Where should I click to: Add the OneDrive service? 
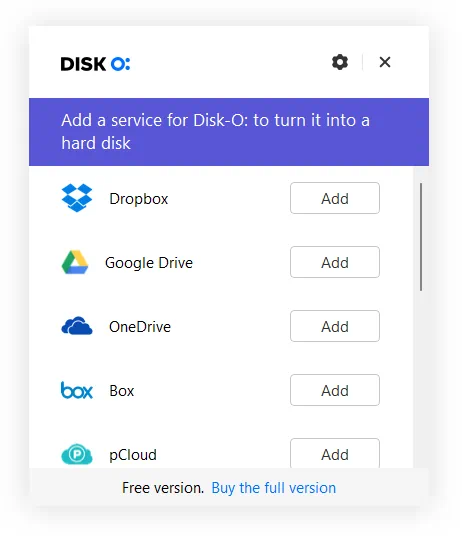click(x=335, y=326)
